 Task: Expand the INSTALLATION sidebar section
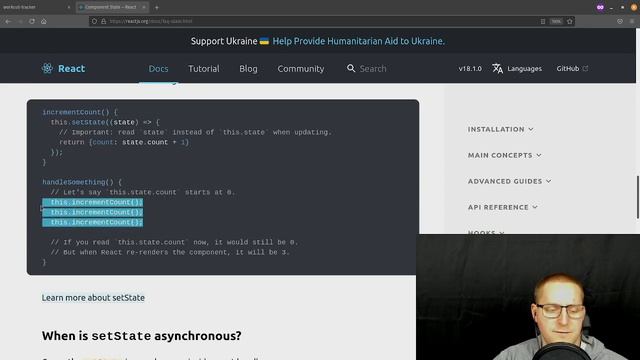click(x=500, y=129)
